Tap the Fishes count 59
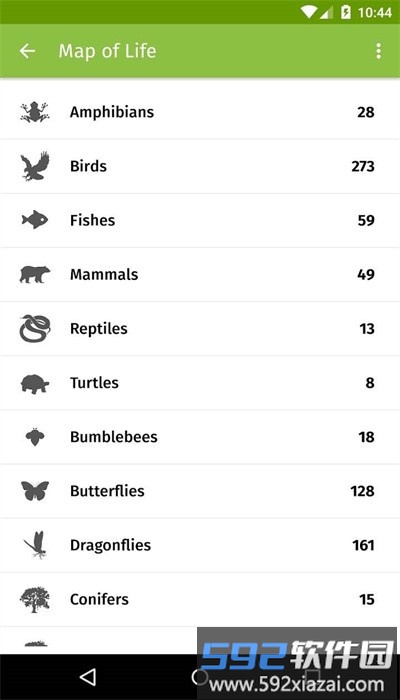The width and height of the screenshot is (400, 700). [x=366, y=220]
